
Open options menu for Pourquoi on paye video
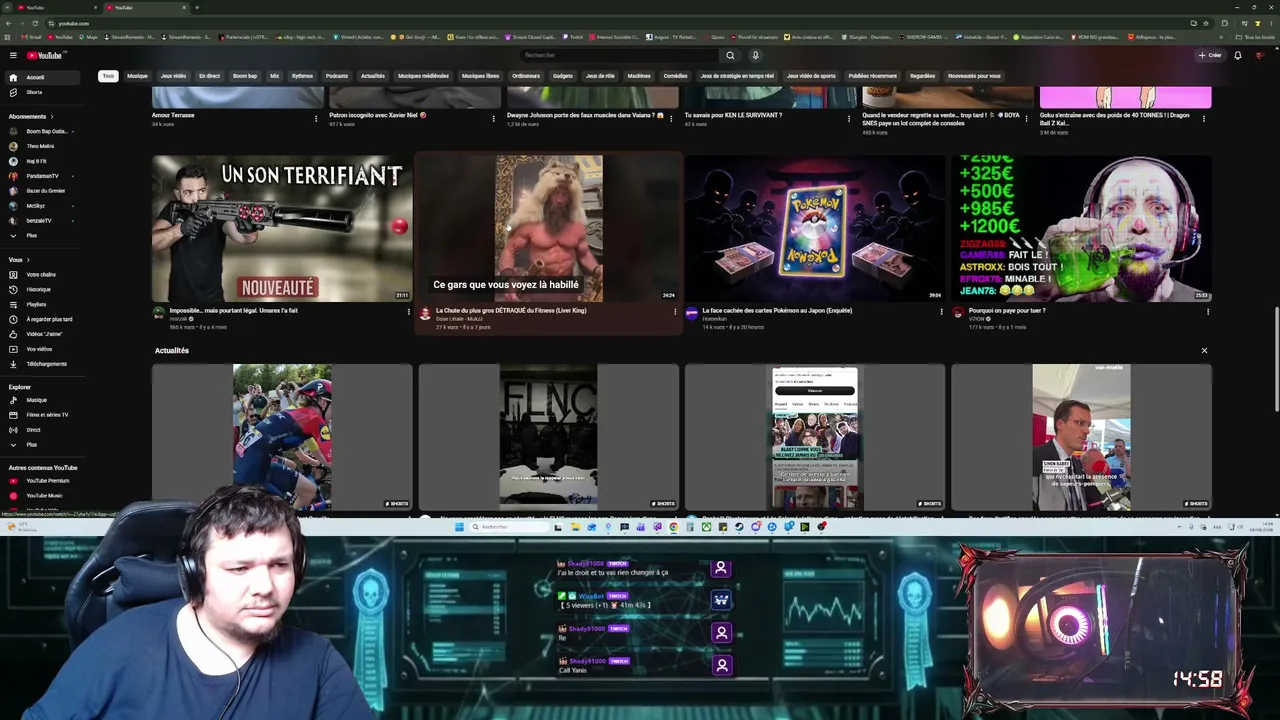click(1208, 312)
